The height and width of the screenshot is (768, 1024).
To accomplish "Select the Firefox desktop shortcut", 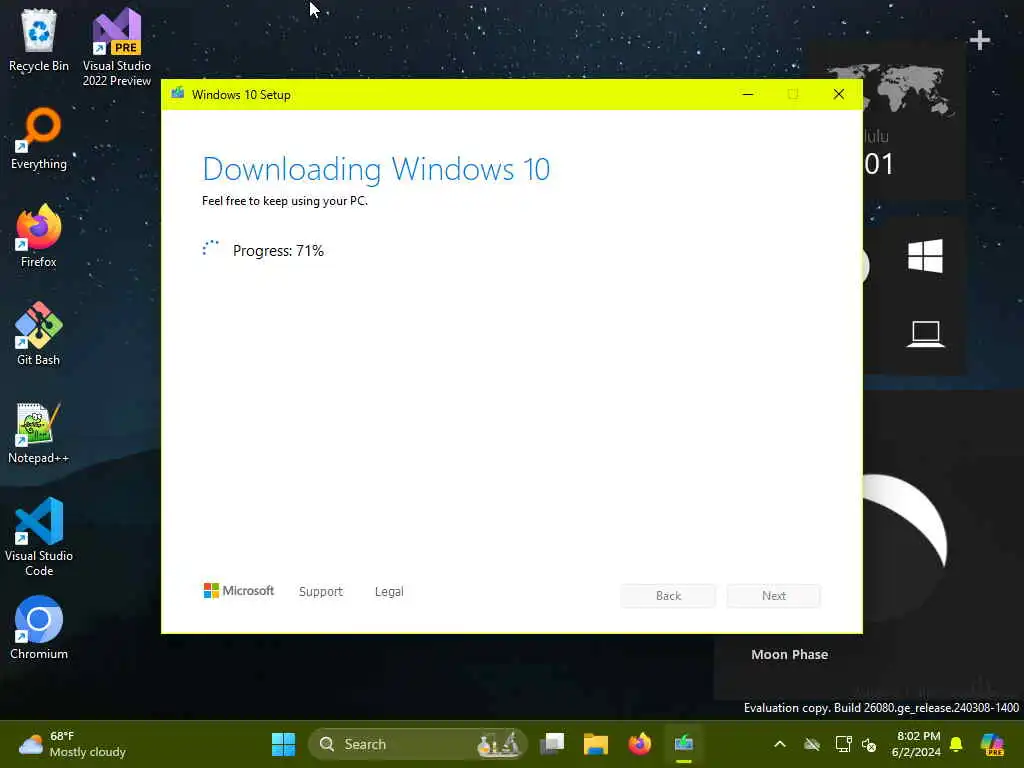I will pyautogui.click(x=39, y=236).
